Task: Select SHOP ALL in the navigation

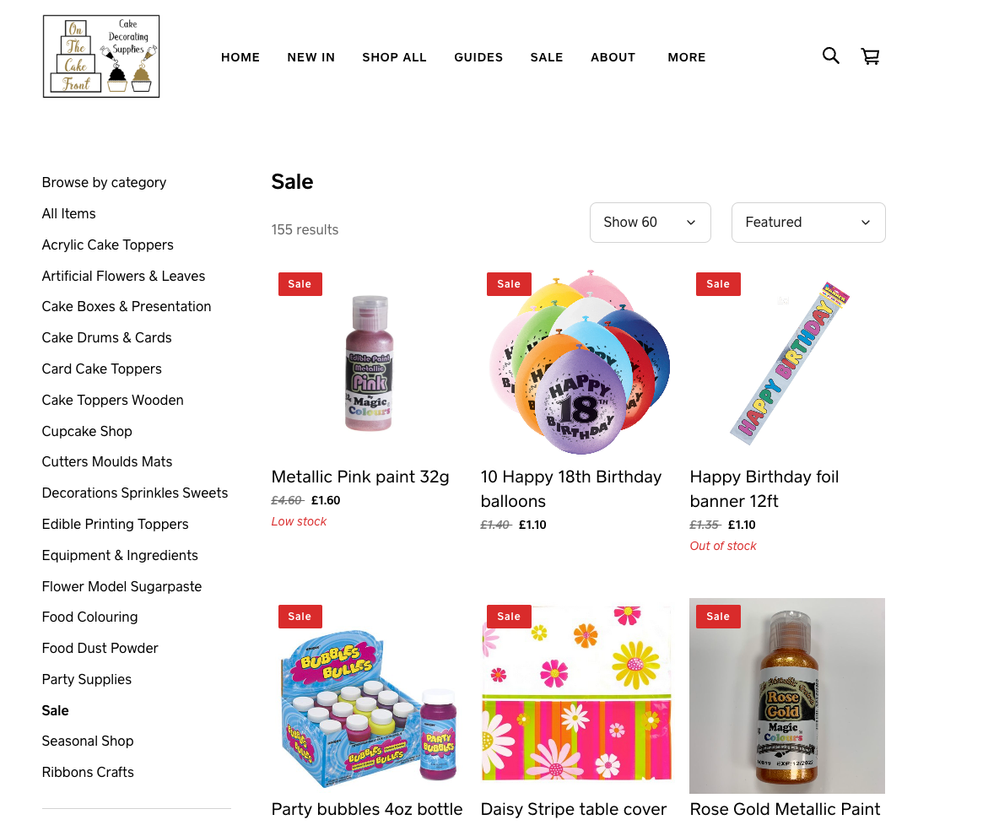Action: 394,57
